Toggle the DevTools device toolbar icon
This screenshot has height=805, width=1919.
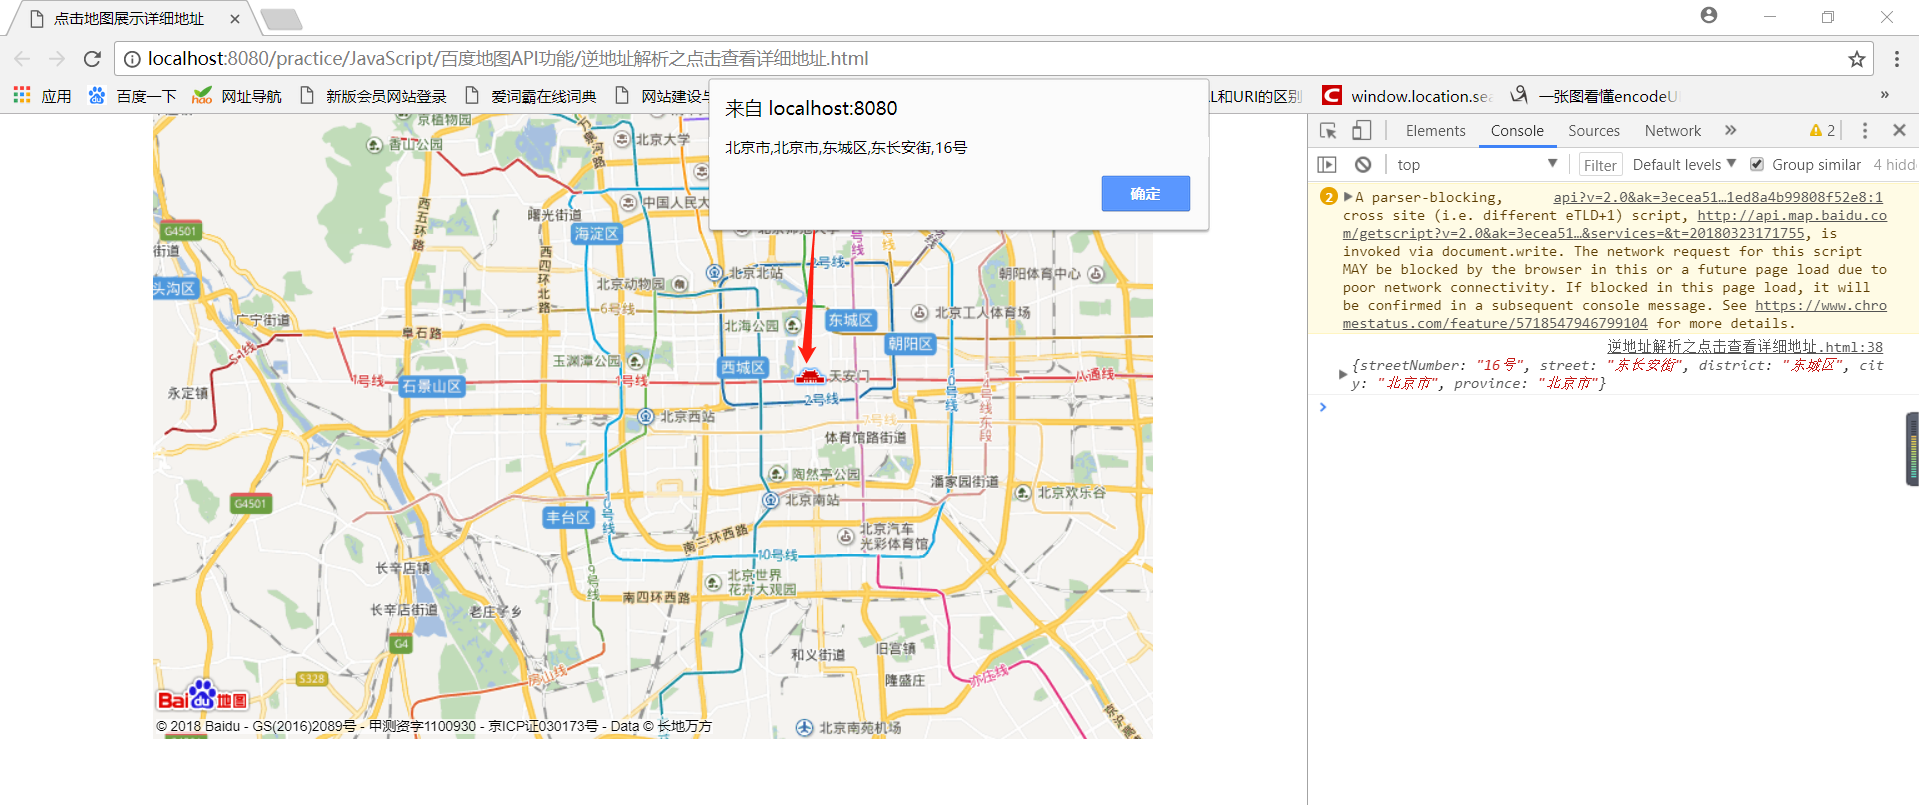point(1361,131)
